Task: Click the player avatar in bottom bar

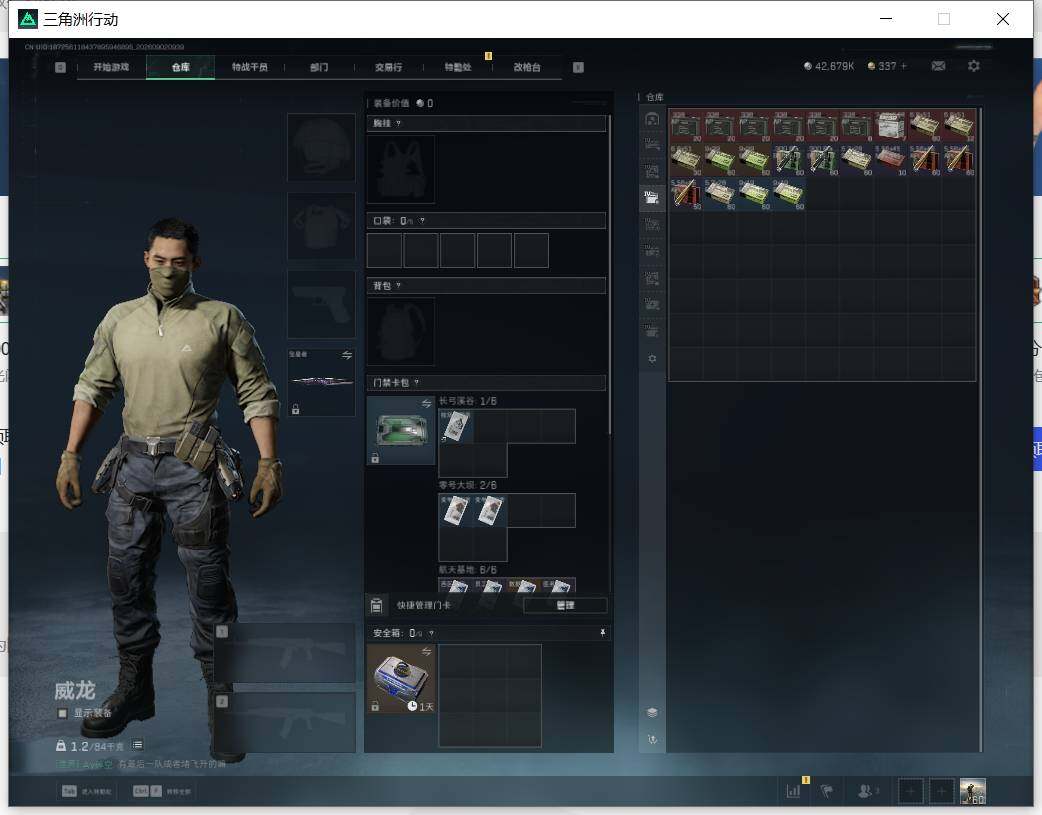Action: point(973,791)
